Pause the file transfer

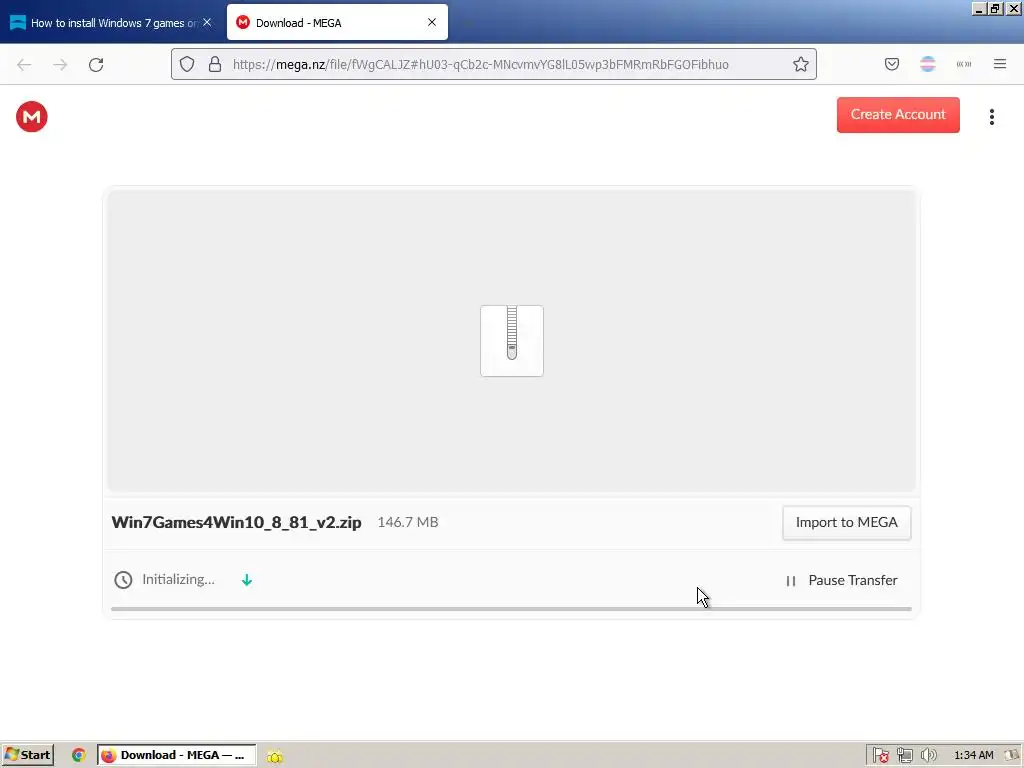pyautogui.click(x=841, y=580)
